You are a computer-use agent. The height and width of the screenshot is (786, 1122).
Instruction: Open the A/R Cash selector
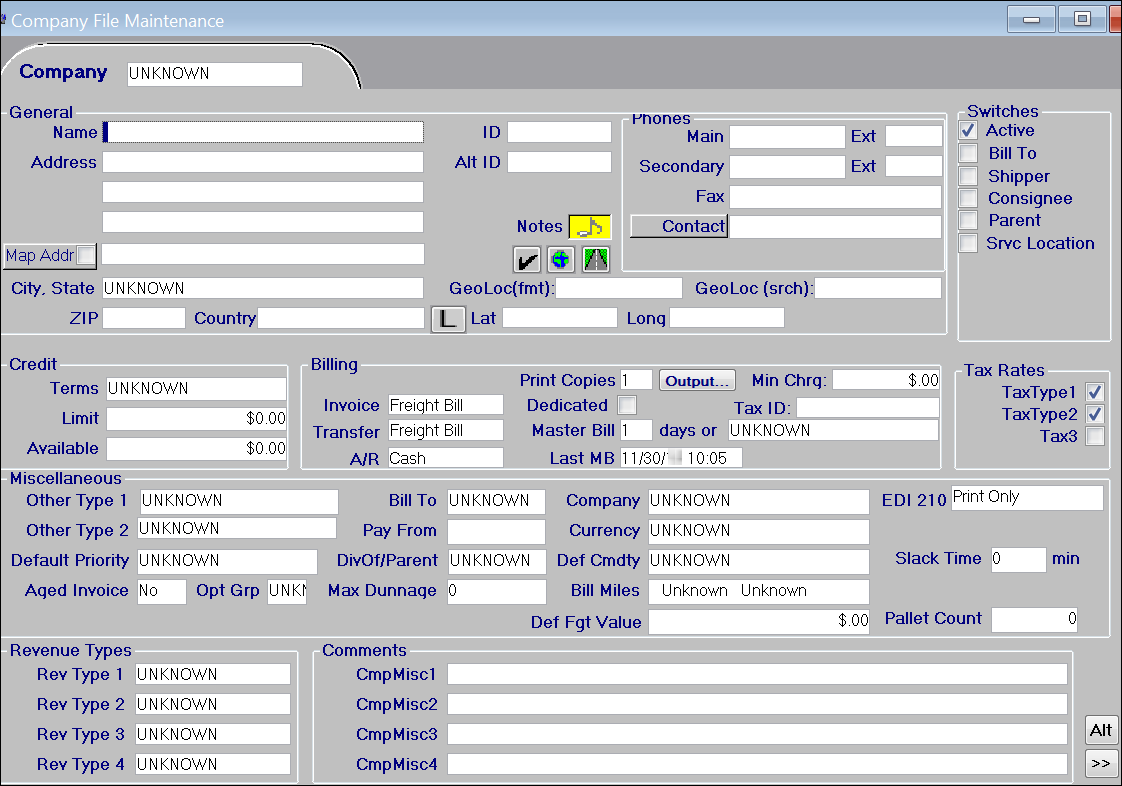(445, 458)
